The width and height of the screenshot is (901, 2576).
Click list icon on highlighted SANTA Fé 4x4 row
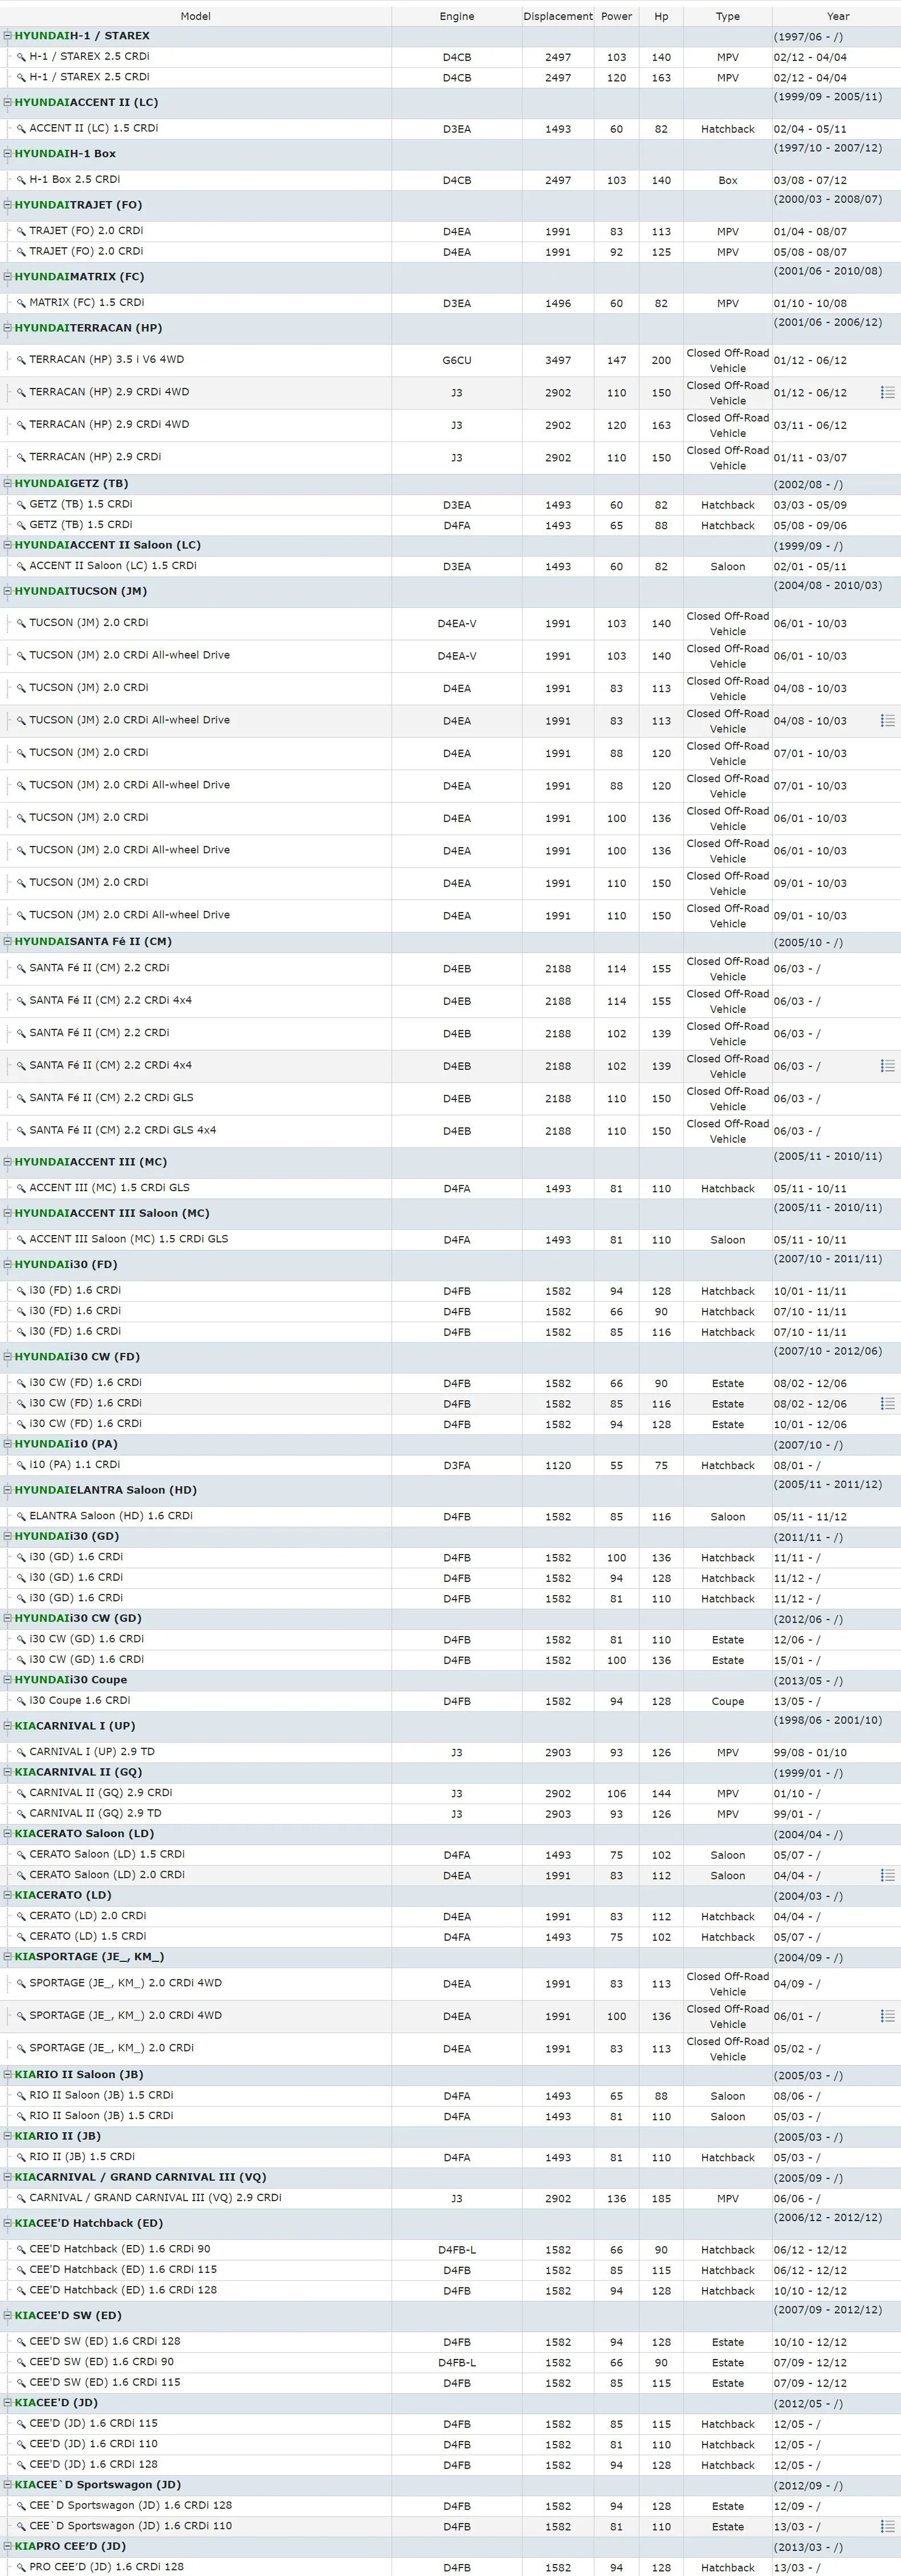pos(887,1066)
